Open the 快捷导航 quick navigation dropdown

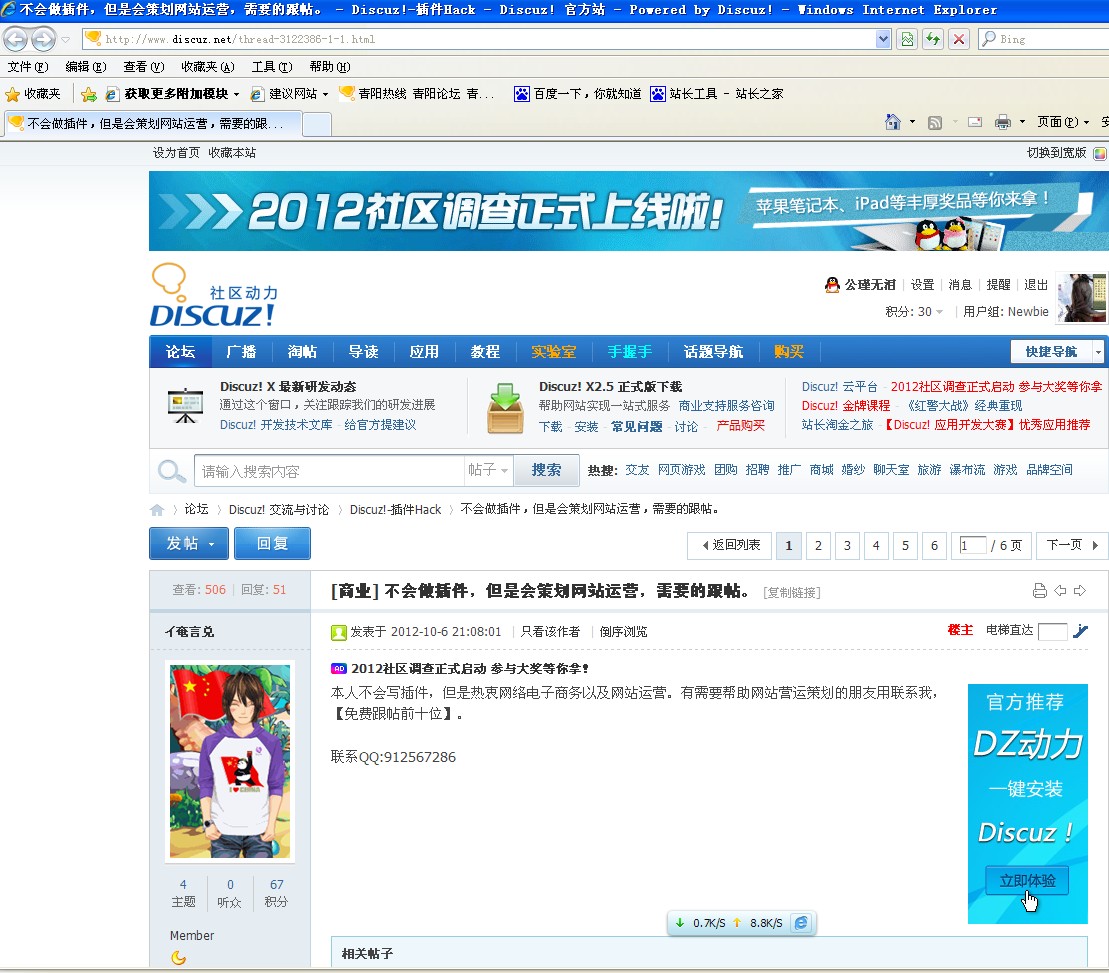click(x=1057, y=351)
